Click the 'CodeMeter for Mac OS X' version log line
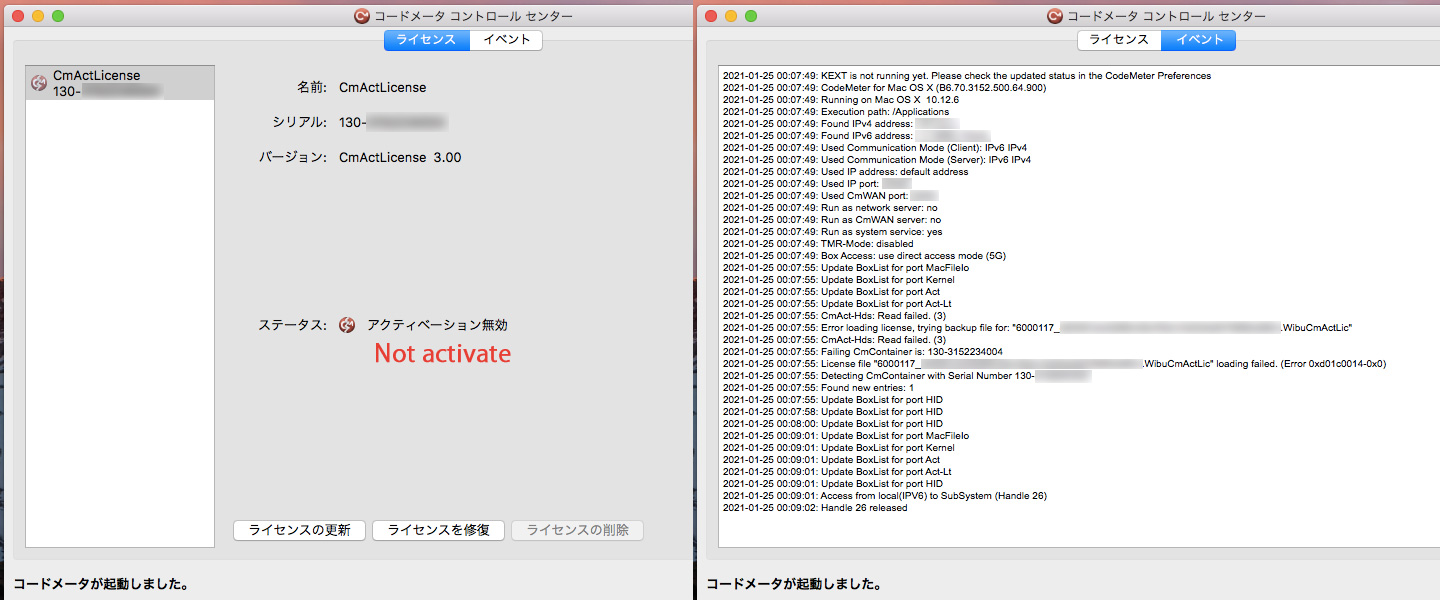 [x=884, y=88]
